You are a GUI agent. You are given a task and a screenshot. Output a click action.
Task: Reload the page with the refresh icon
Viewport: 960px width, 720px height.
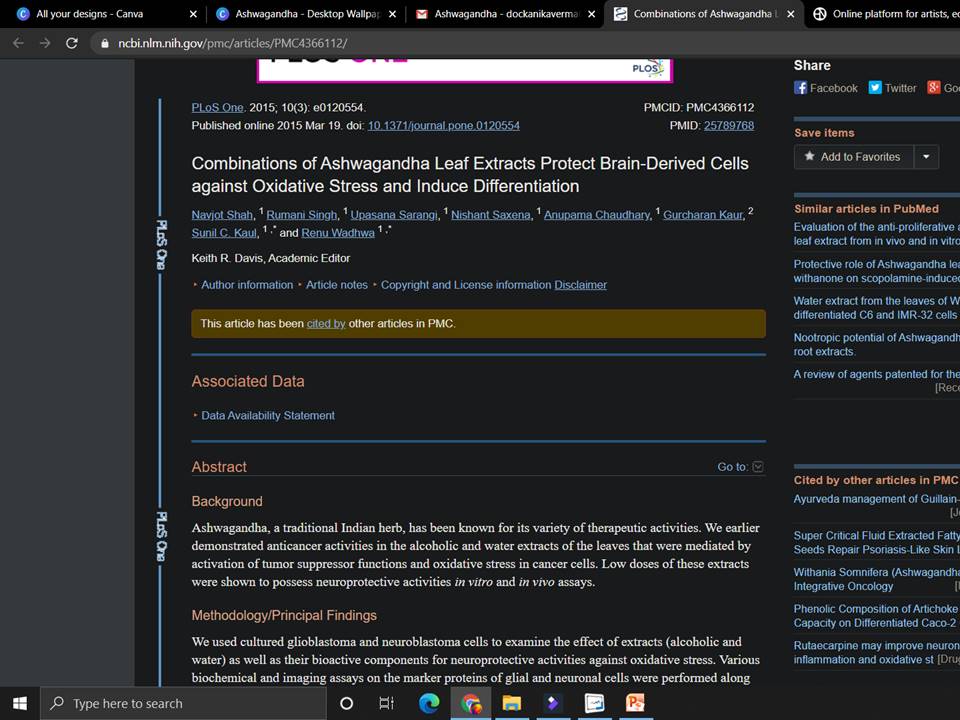tap(71, 43)
